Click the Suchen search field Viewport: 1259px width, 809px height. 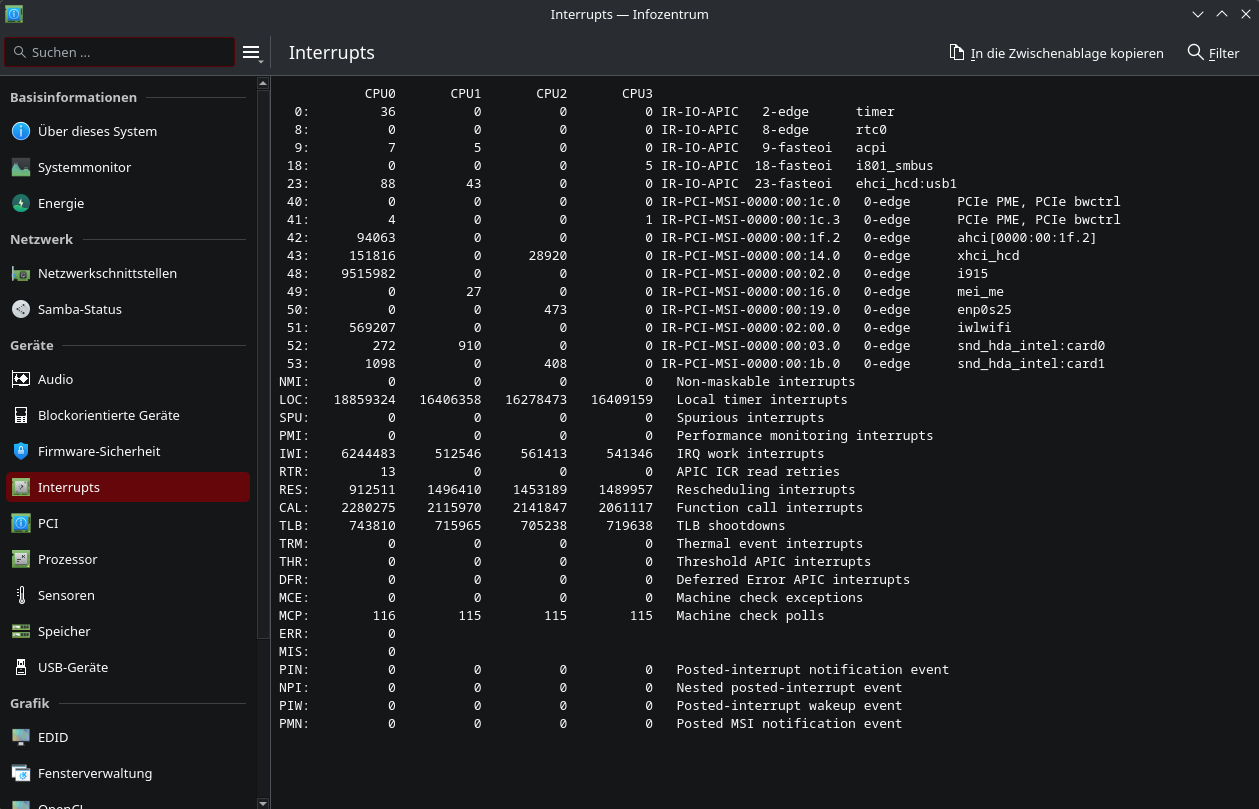point(120,52)
